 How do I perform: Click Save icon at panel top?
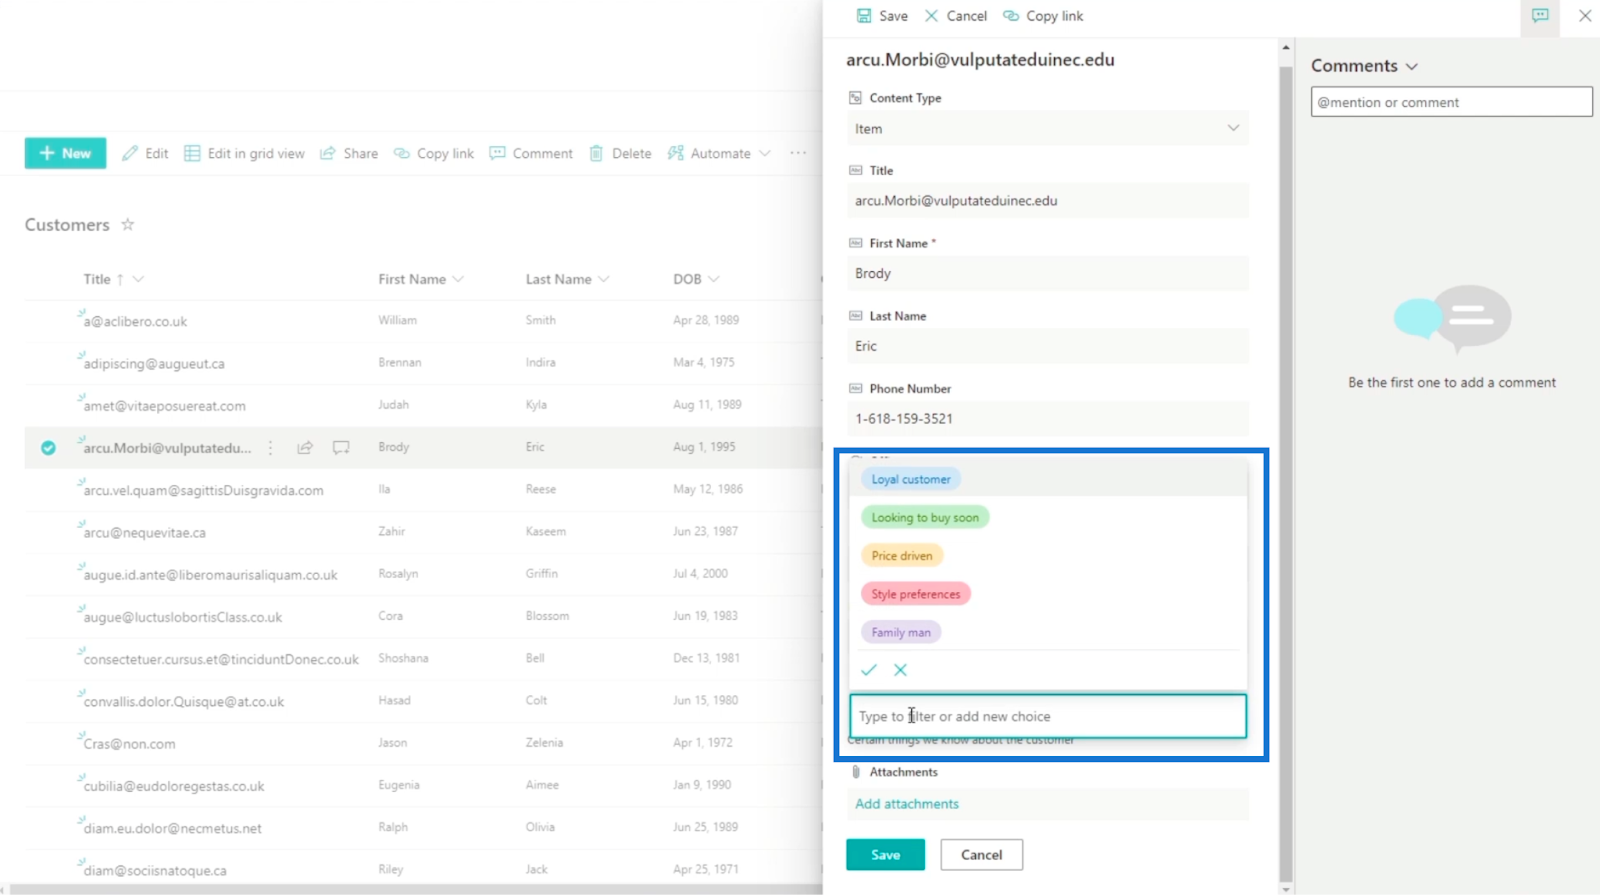click(x=882, y=16)
